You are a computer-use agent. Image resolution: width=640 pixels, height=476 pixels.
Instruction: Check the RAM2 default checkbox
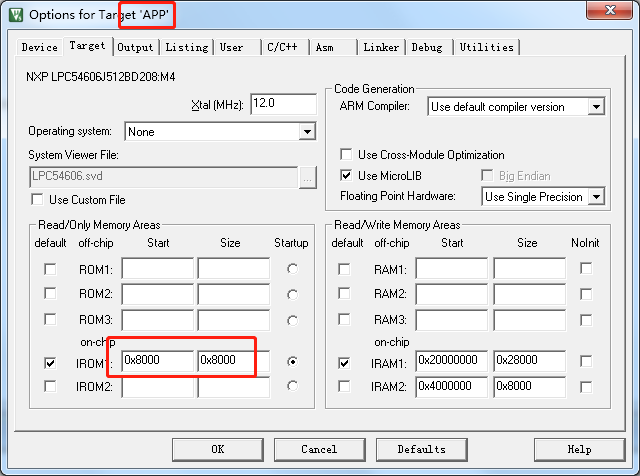344,294
